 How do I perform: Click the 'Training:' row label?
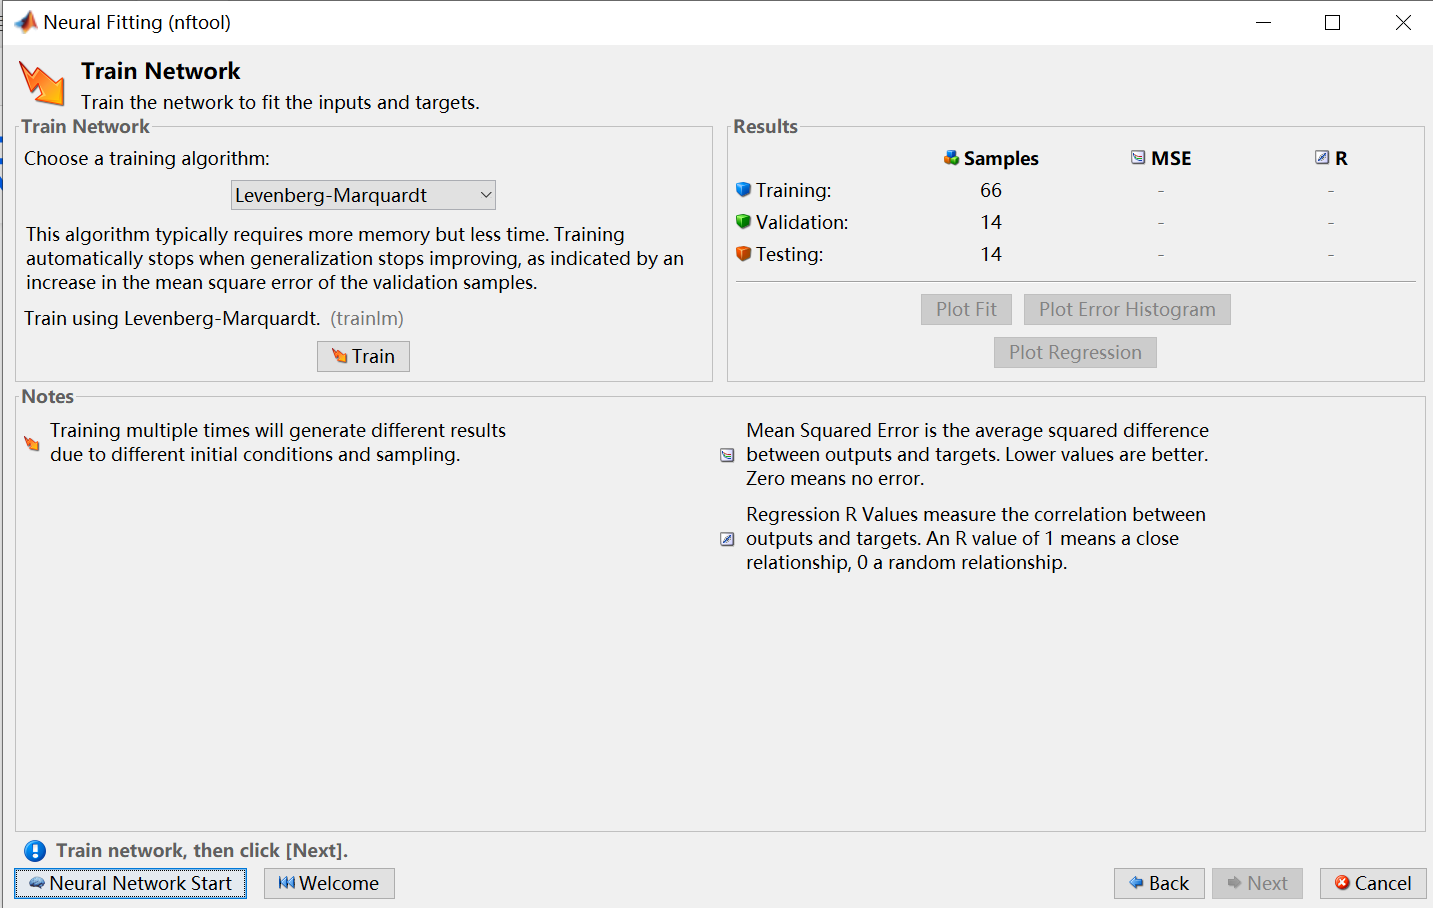click(794, 190)
